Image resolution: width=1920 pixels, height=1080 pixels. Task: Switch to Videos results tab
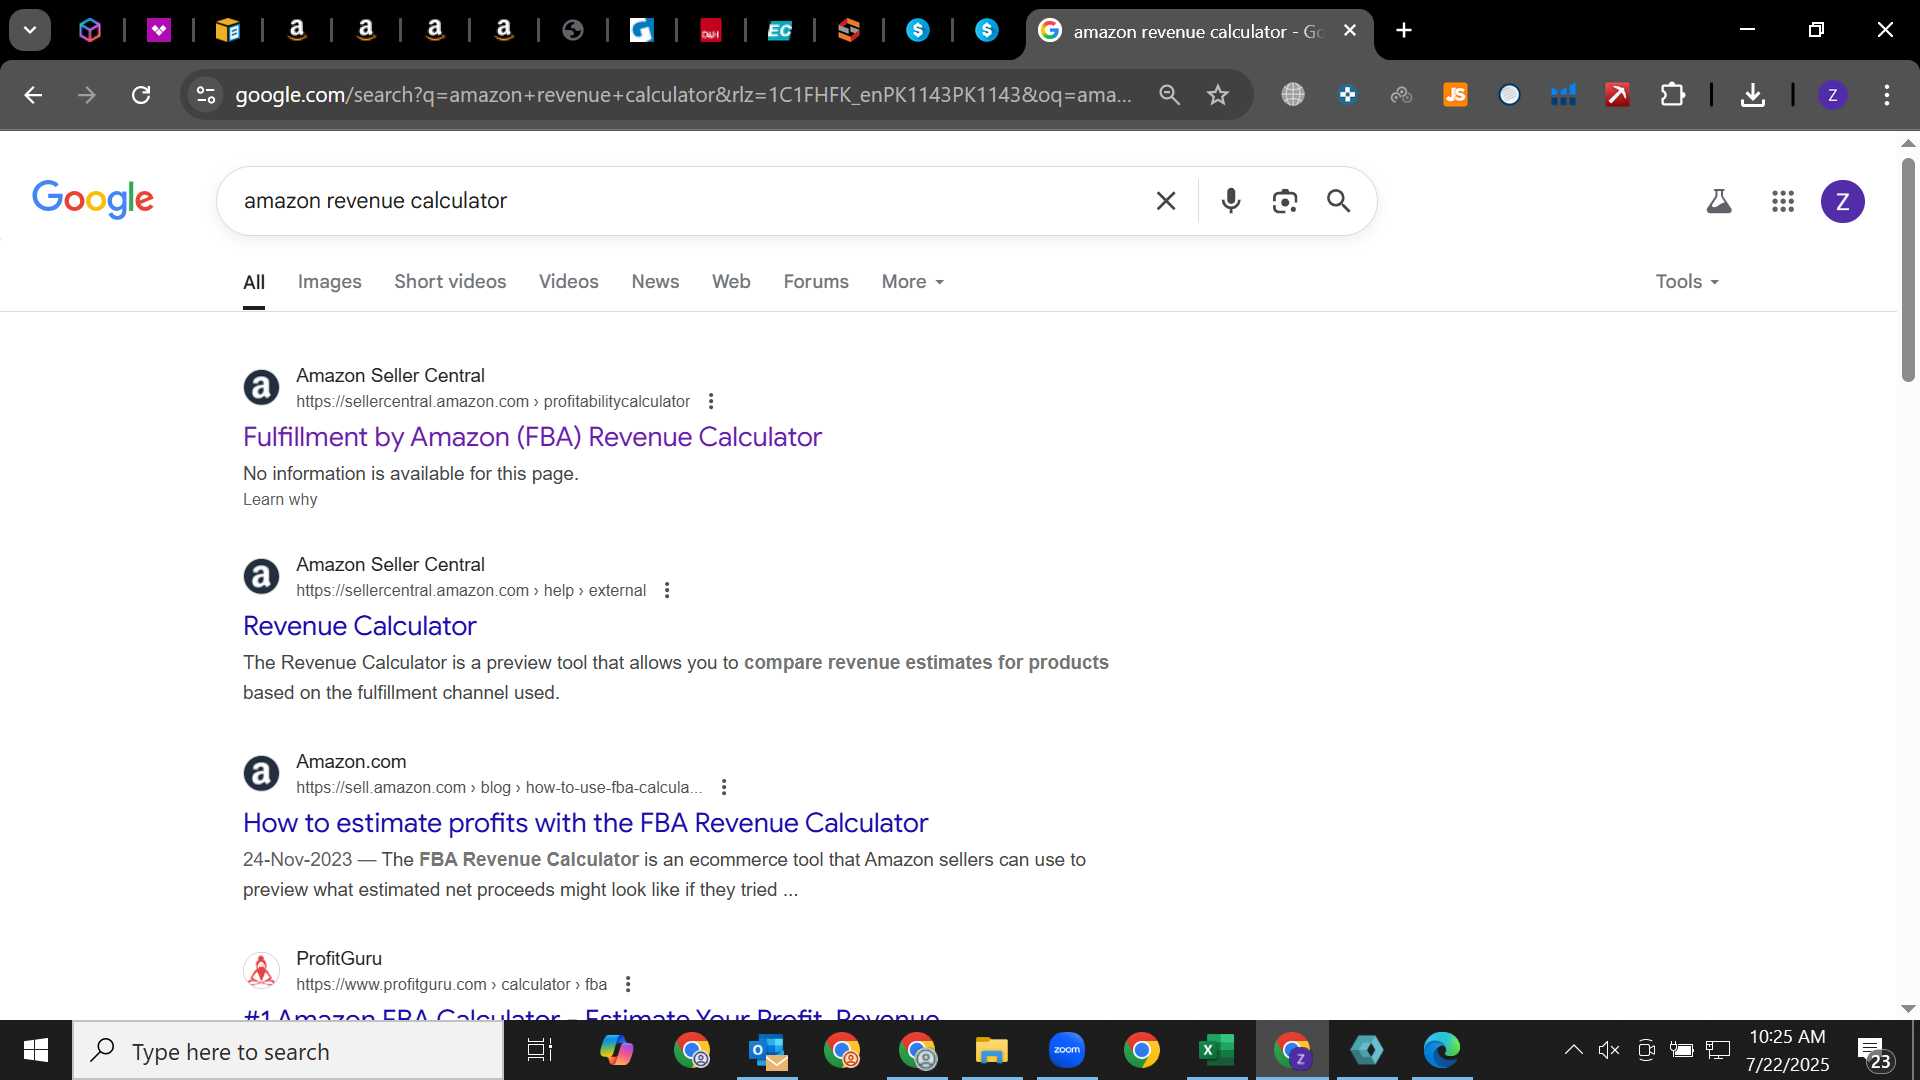click(x=568, y=282)
